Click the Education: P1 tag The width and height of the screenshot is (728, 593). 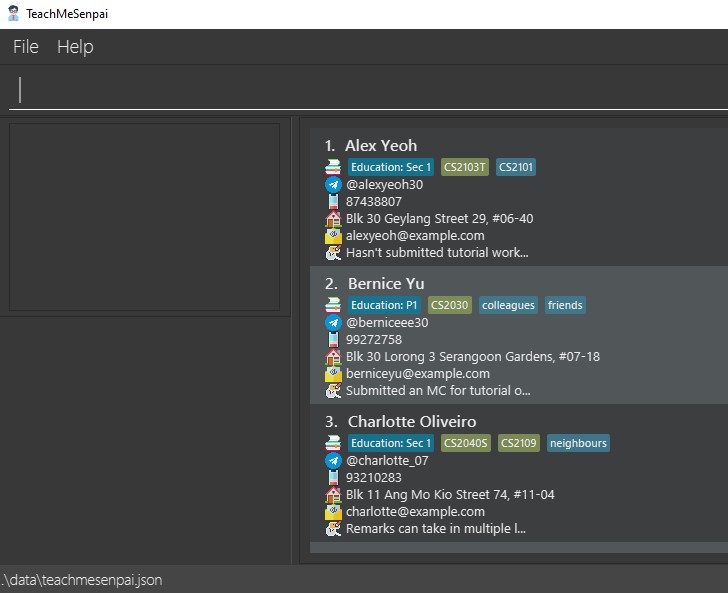384,305
